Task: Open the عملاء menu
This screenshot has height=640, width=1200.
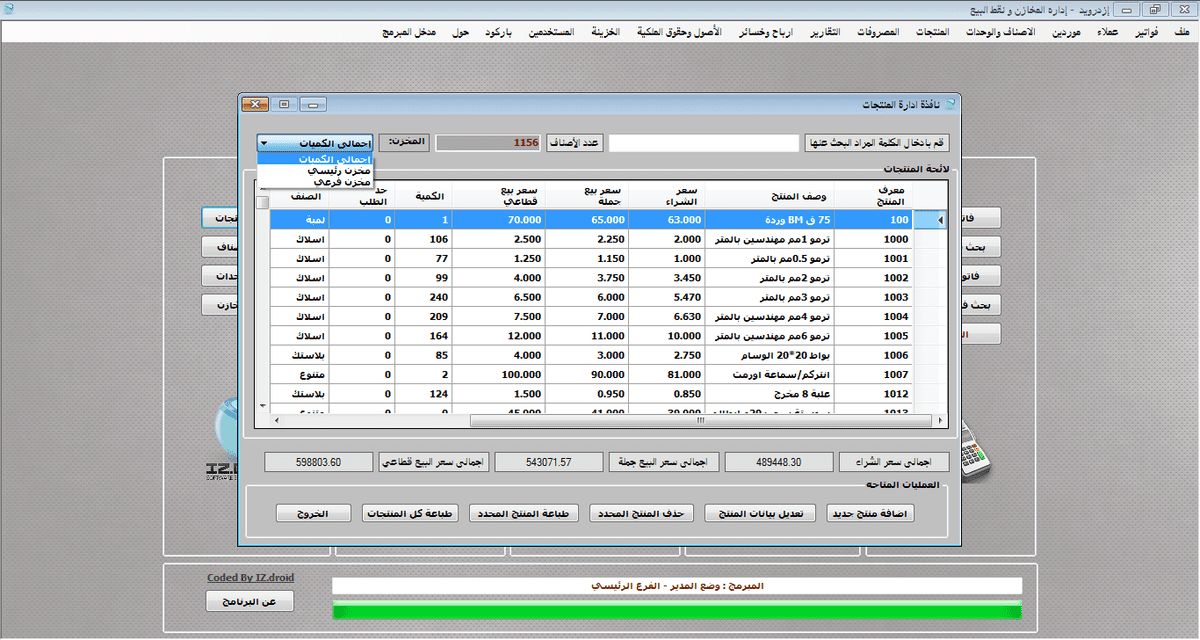Action: (x=1107, y=32)
